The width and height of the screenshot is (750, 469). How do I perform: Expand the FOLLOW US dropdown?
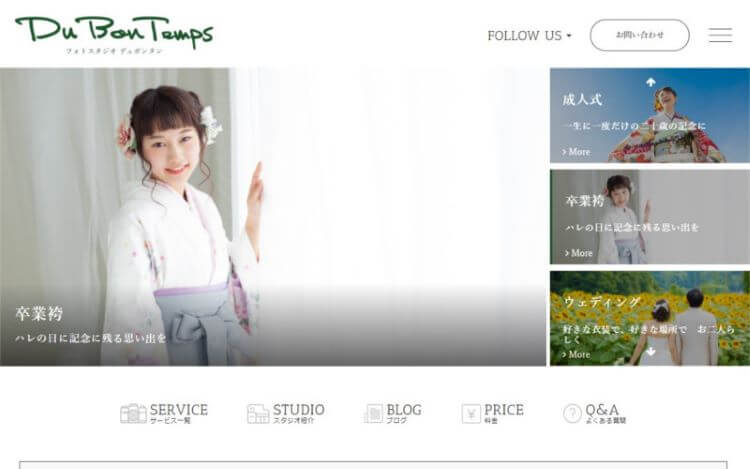(529, 35)
